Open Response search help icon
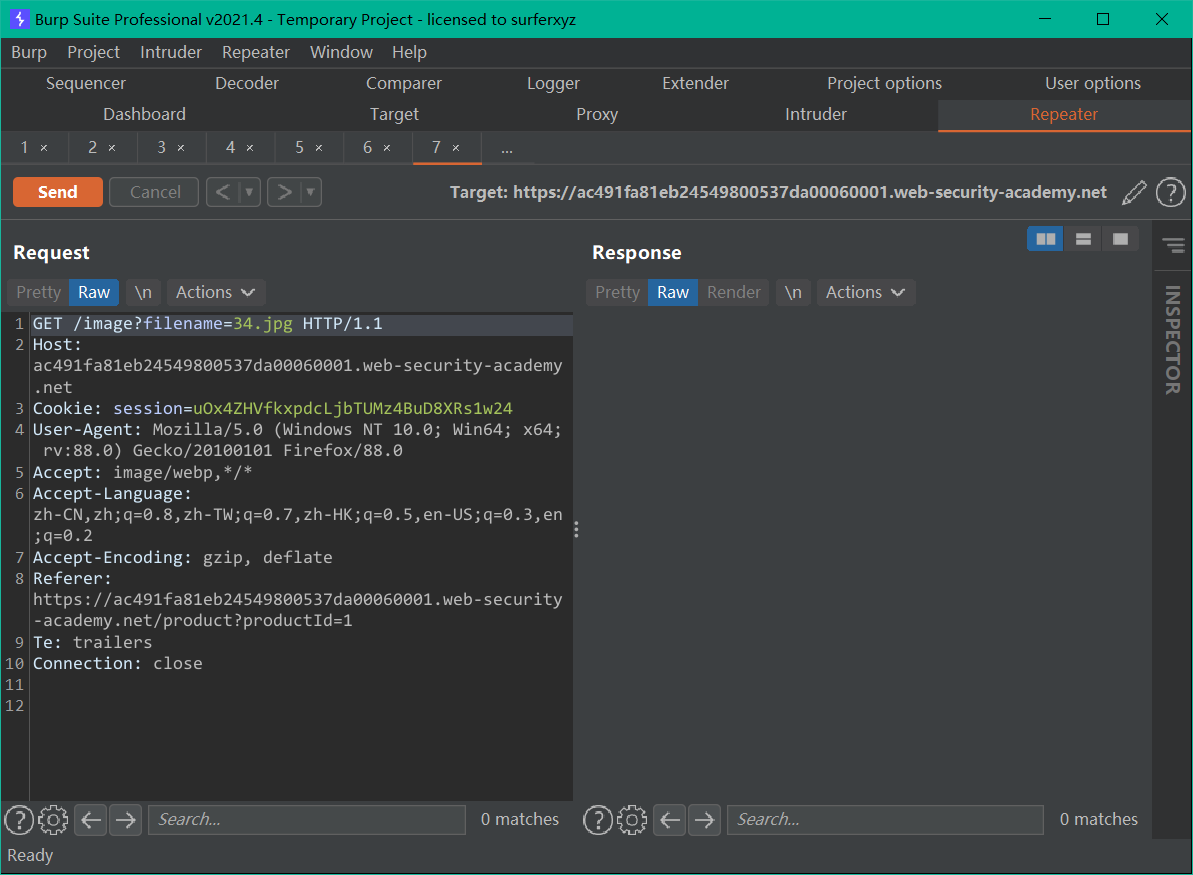Viewport: 1193px width, 875px height. click(598, 819)
